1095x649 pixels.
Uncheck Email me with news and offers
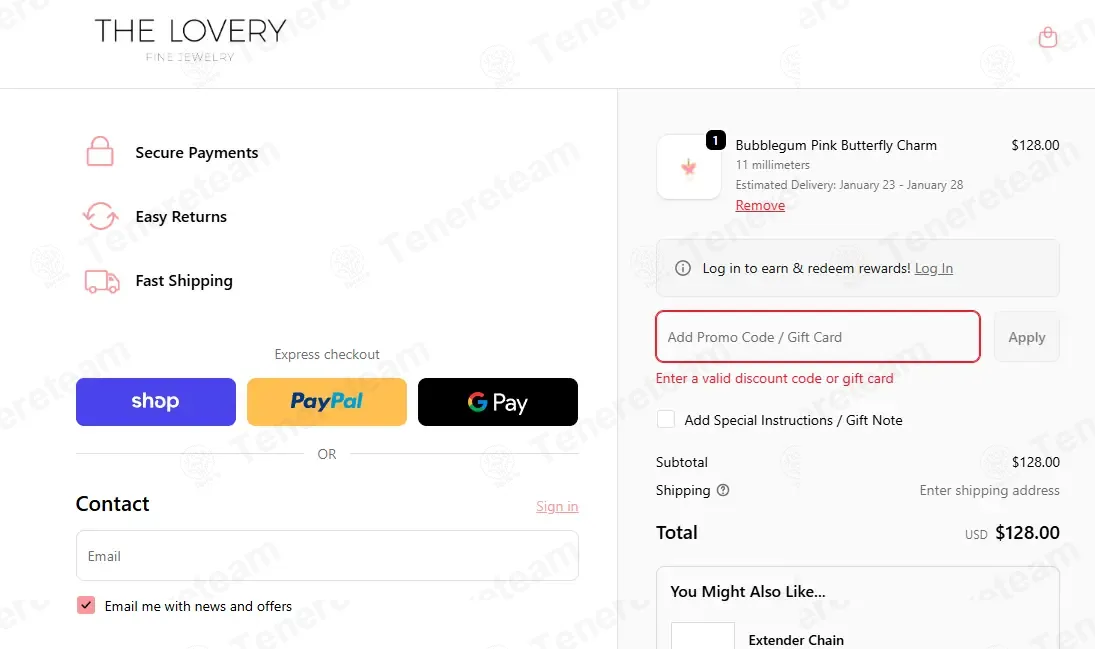click(x=86, y=605)
